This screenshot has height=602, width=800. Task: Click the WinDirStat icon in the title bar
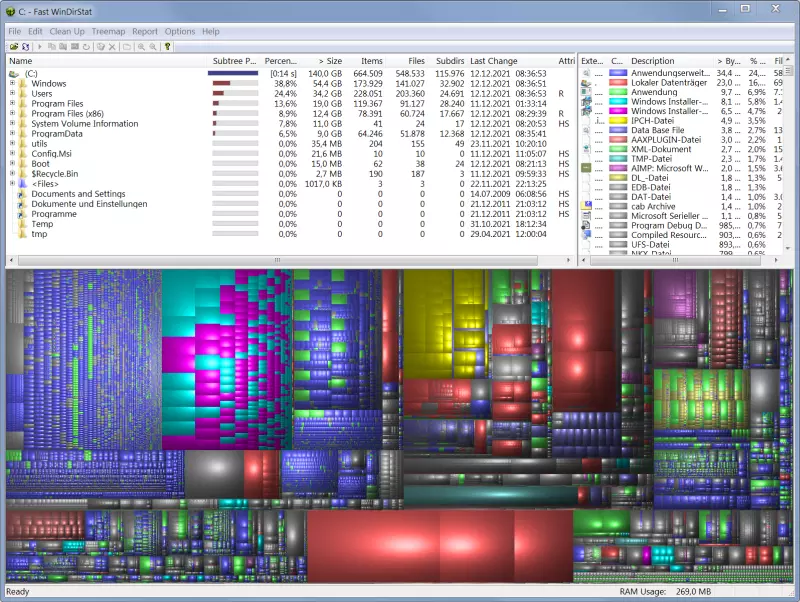click(10, 11)
